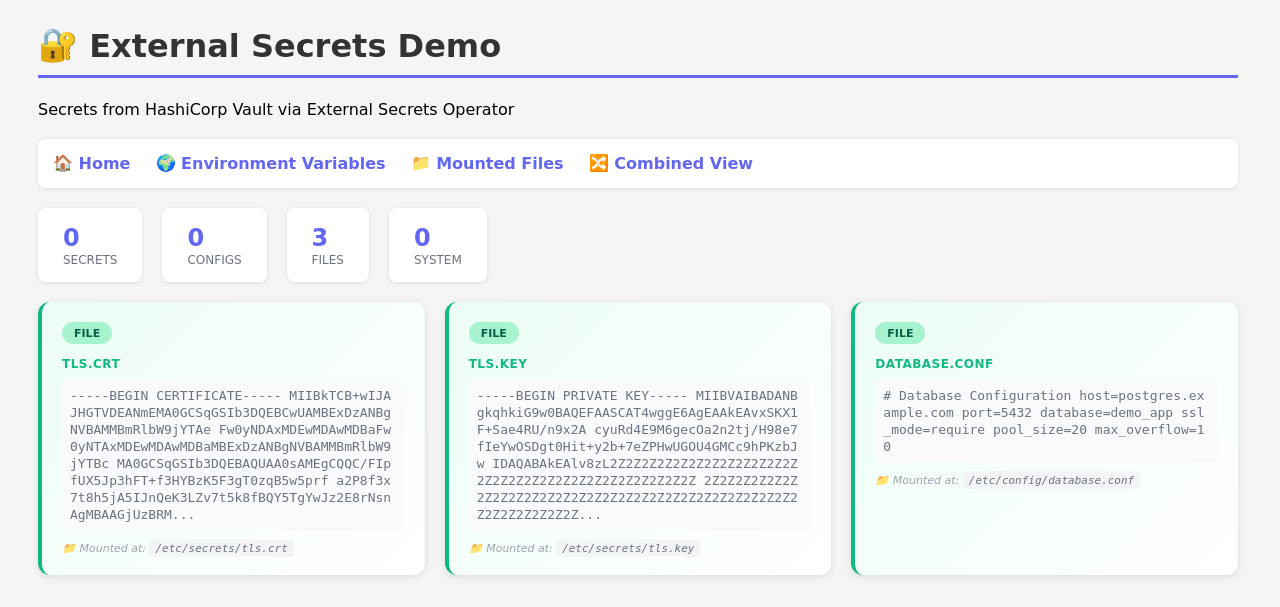Click the folder icon next to tls.key mount path
Screen dimensions: 1280x607
[x=476, y=548]
